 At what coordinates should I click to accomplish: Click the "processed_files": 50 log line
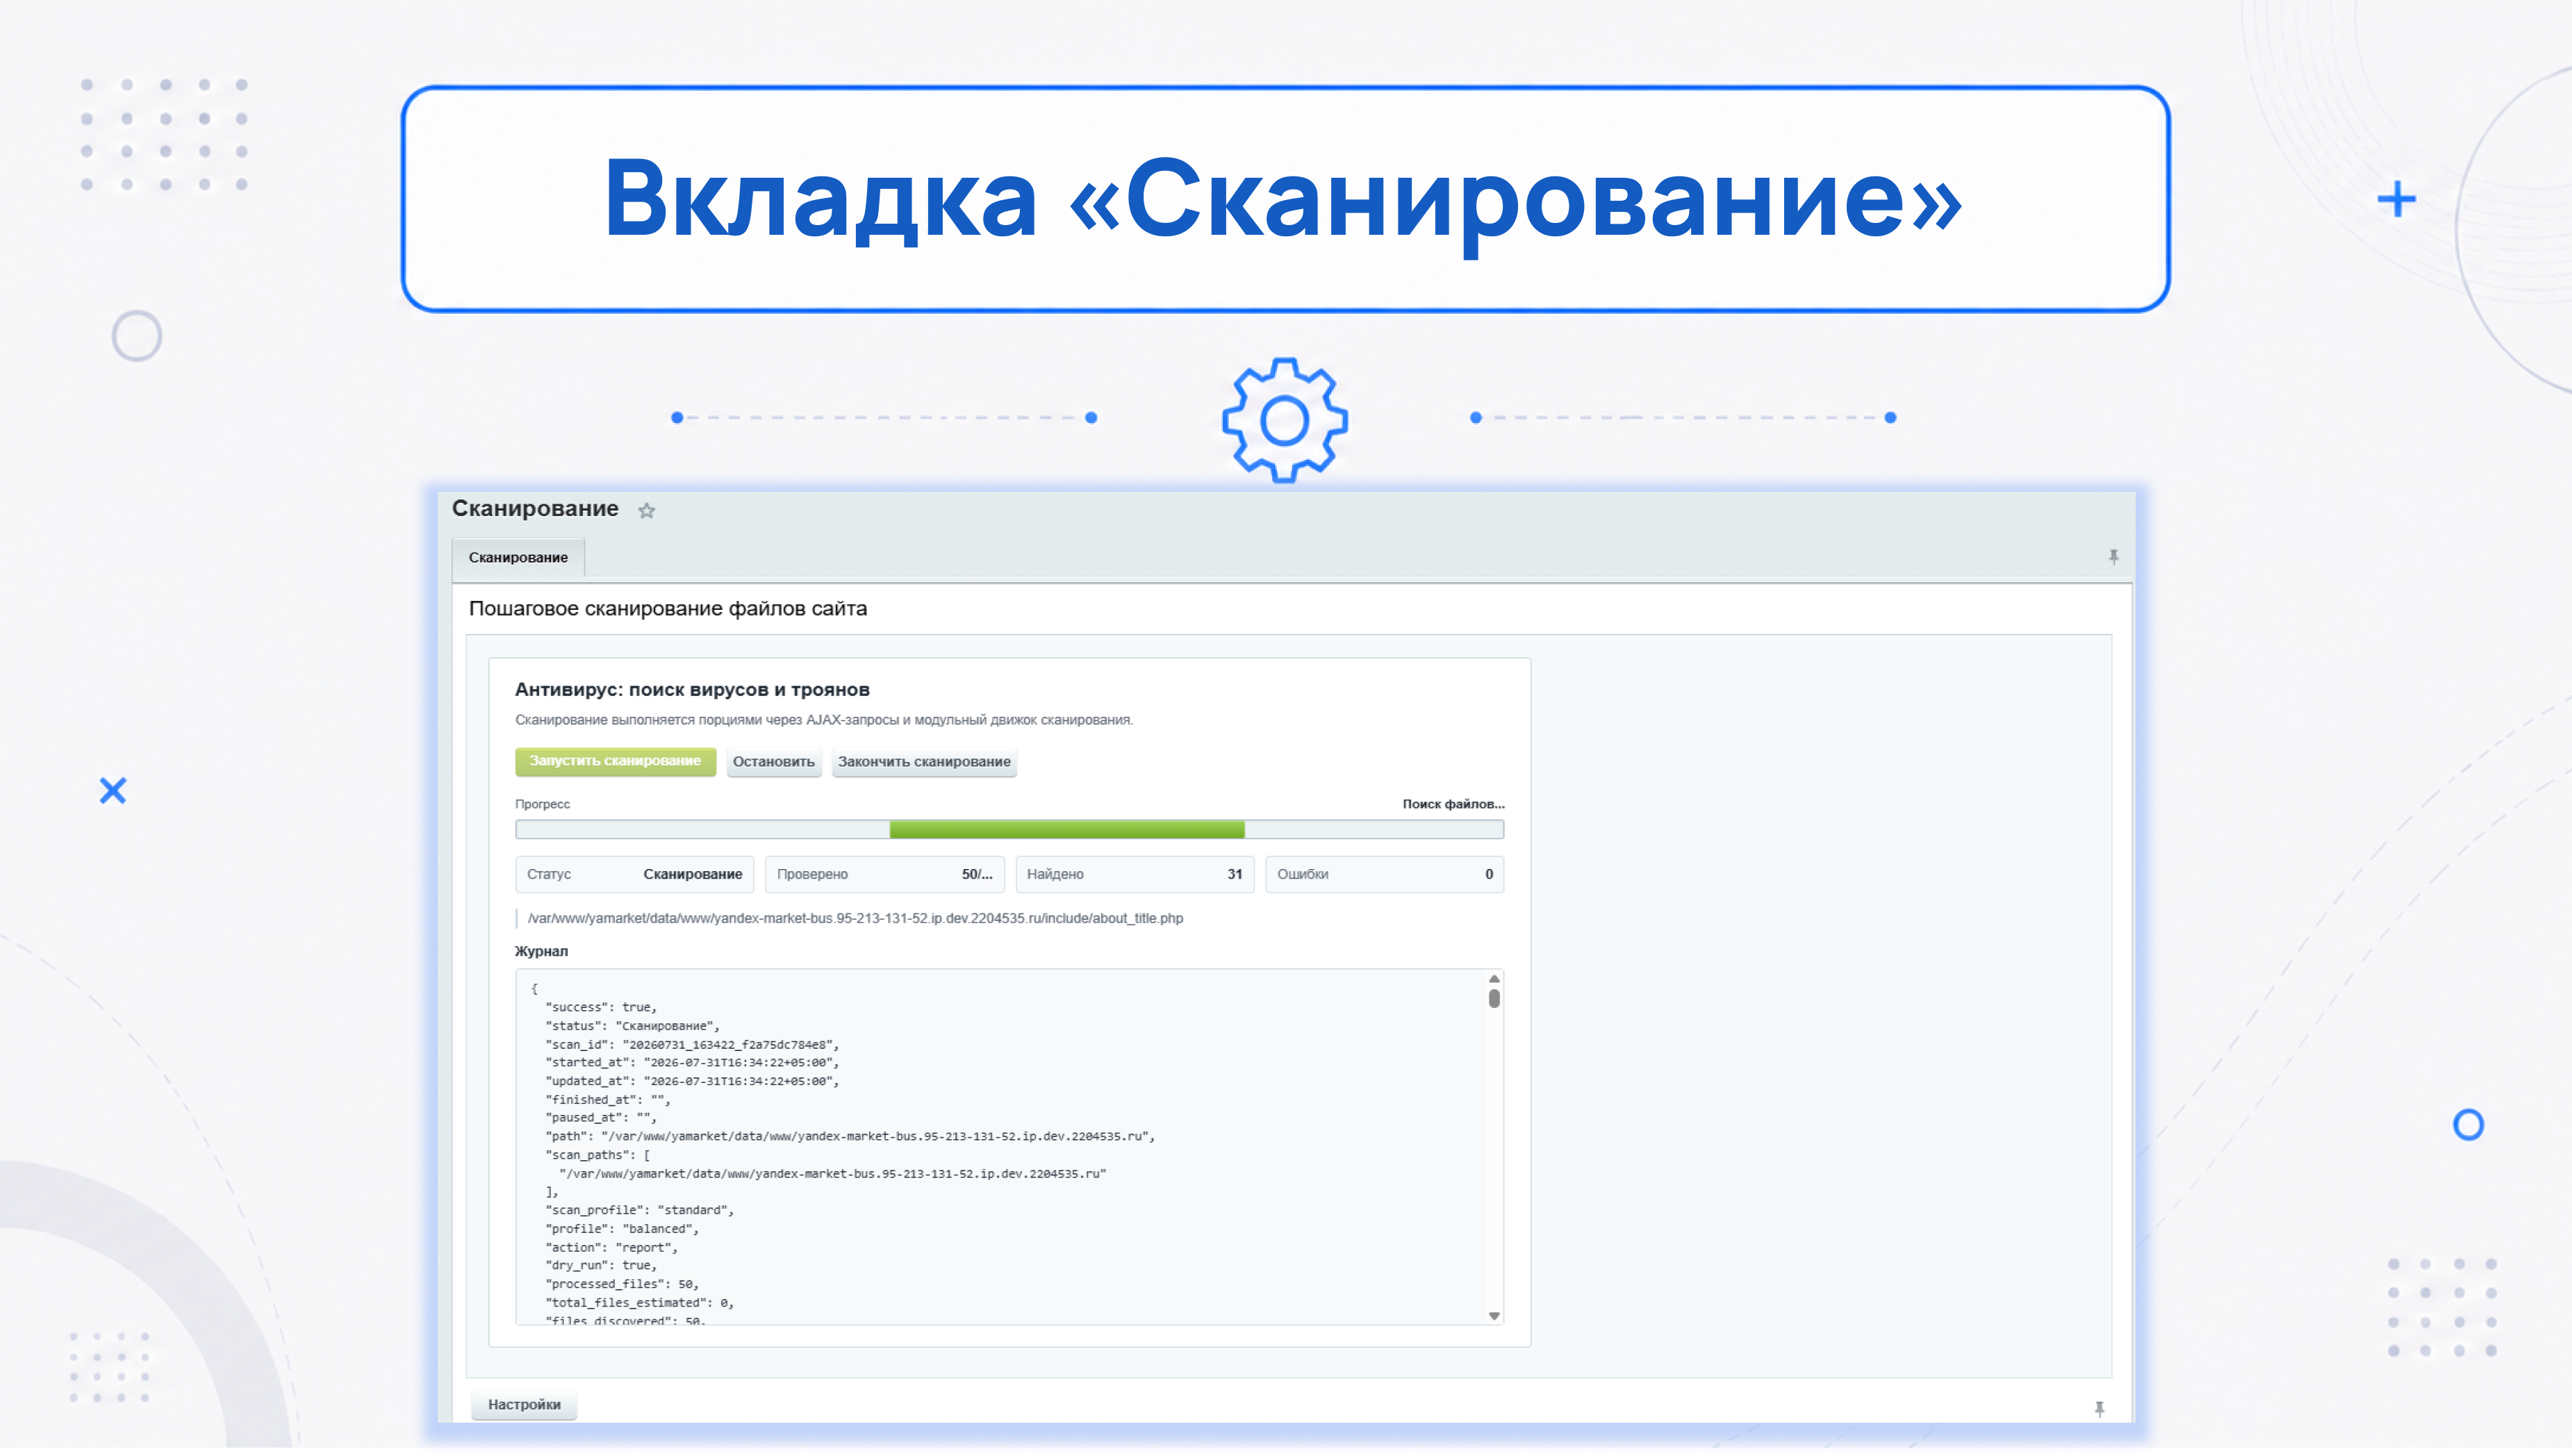622,1285
